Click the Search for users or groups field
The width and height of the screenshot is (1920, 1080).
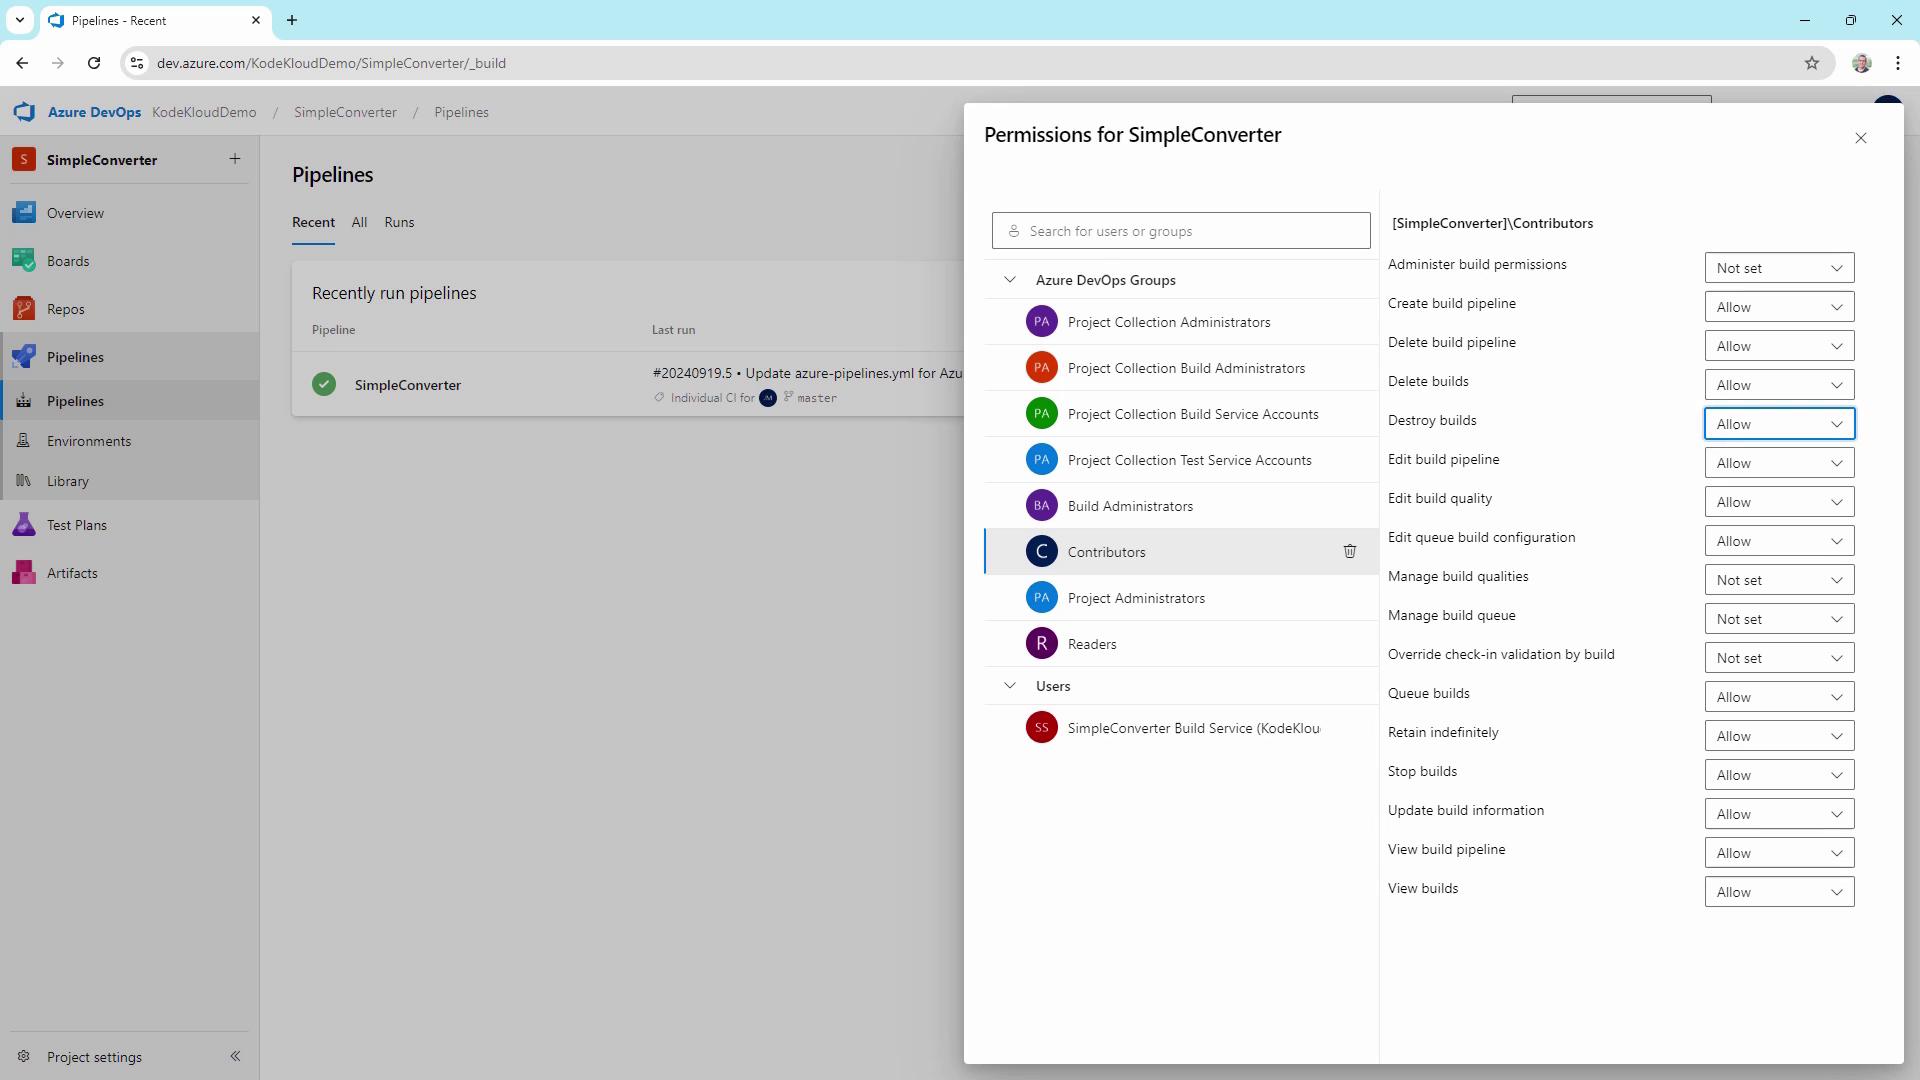1181,231
